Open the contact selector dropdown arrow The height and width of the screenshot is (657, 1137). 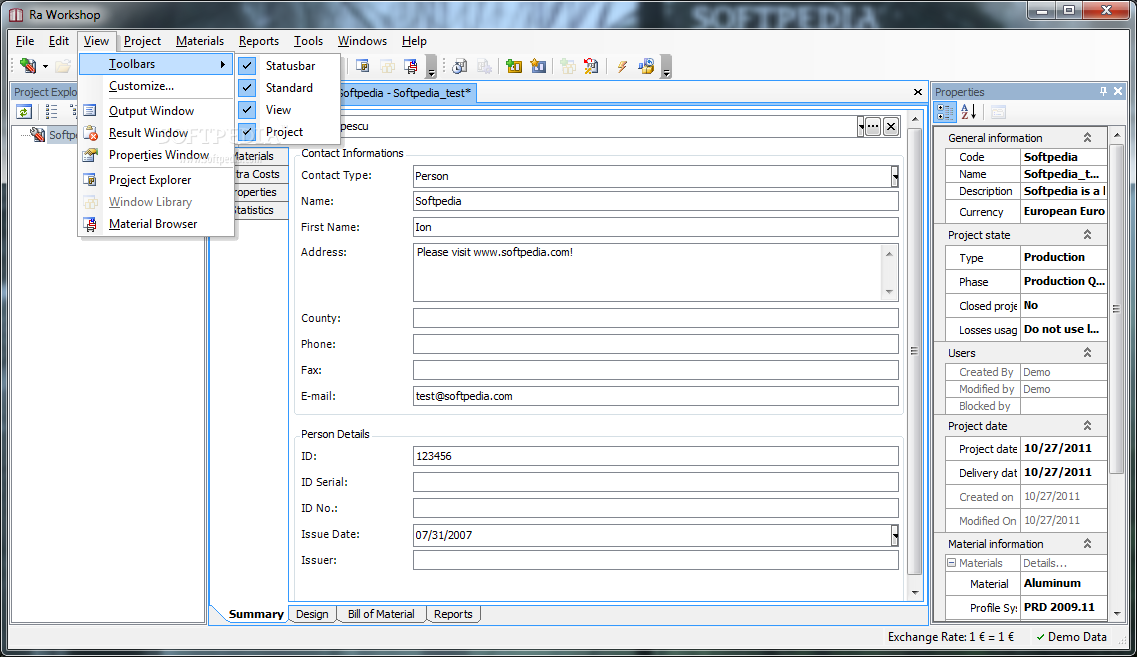(x=861, y=126)
